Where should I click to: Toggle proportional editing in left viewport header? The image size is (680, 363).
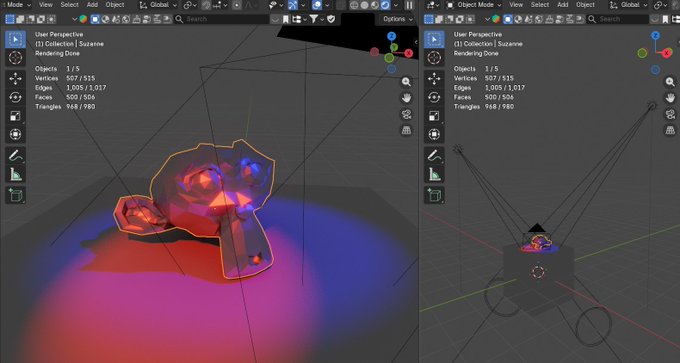pos(236,5)
